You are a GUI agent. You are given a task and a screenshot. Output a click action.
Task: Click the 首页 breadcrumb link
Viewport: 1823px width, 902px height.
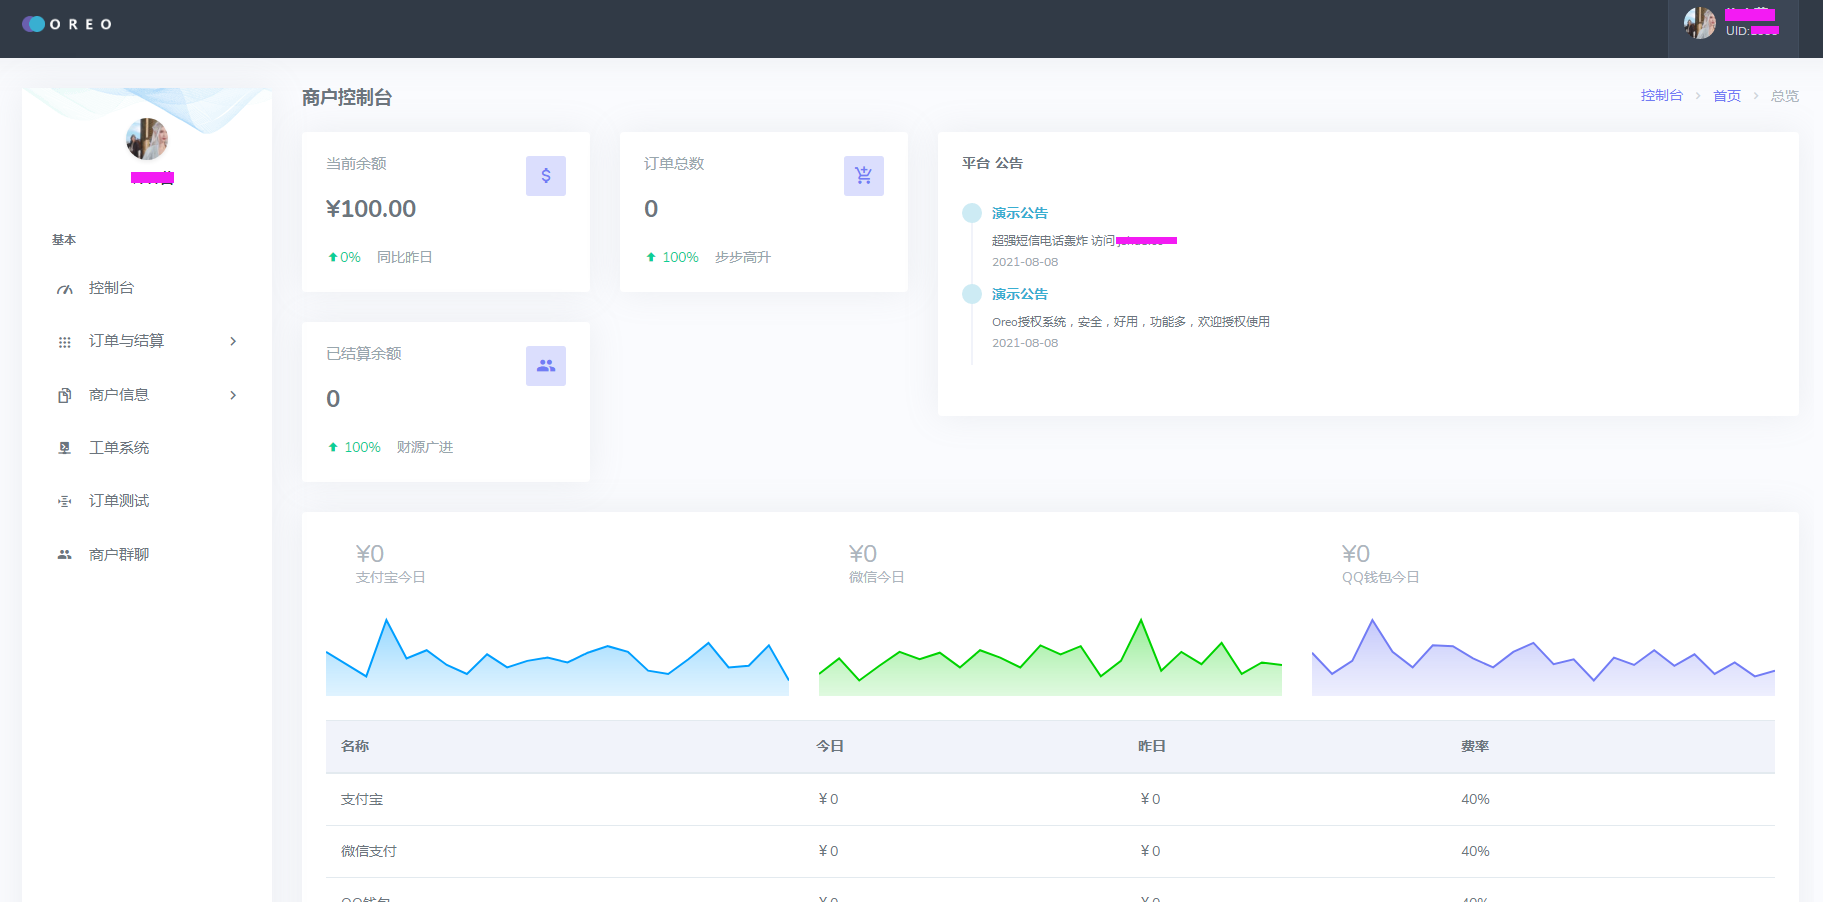coord(1726,96)
